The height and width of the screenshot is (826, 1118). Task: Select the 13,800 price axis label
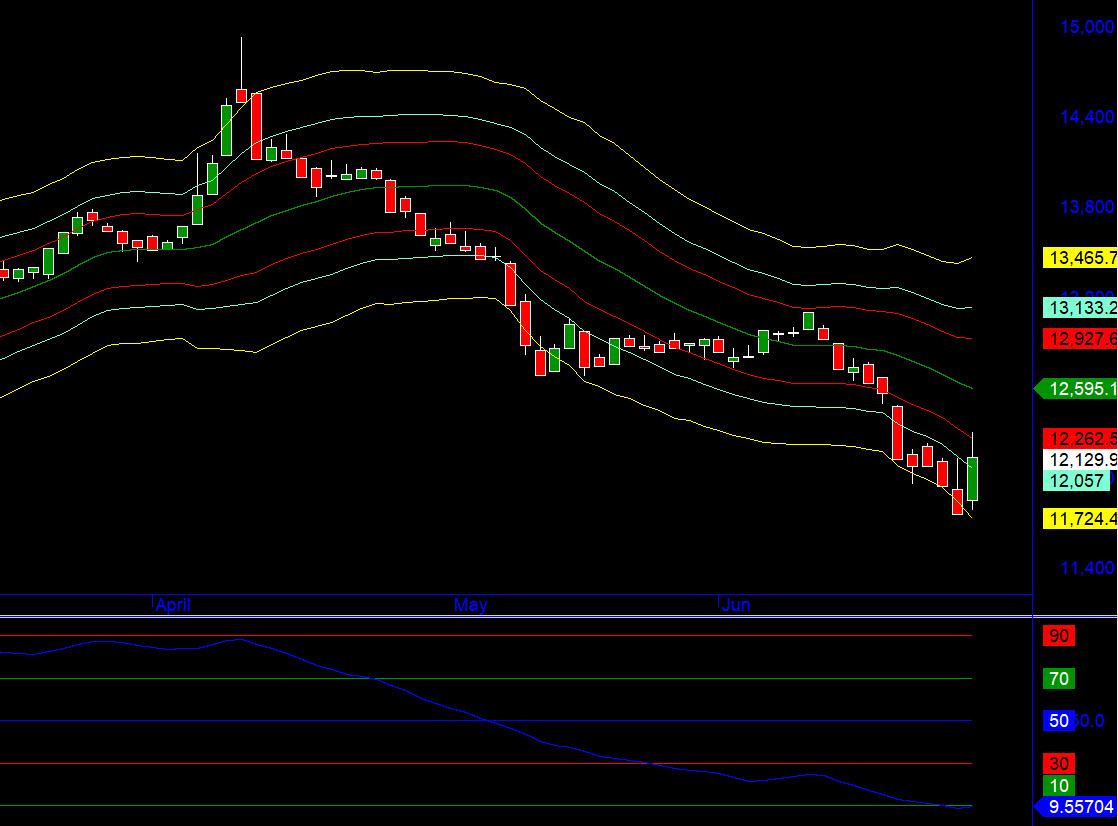click(1087, 207)
